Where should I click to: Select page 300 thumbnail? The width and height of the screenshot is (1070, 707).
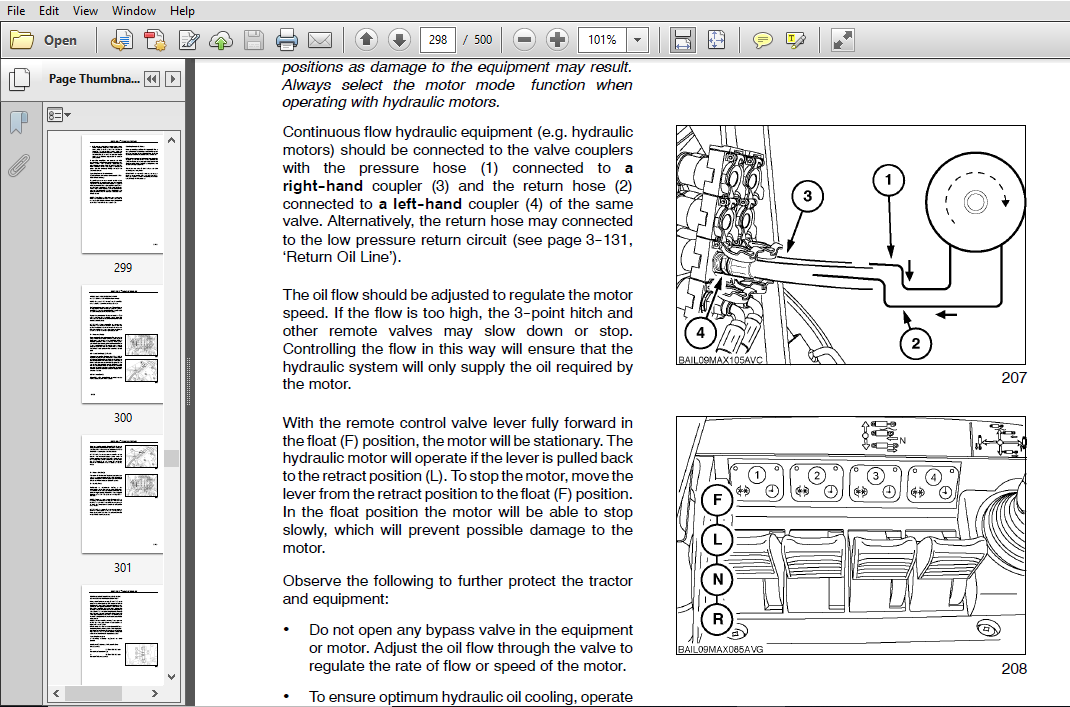coord(122,344)
